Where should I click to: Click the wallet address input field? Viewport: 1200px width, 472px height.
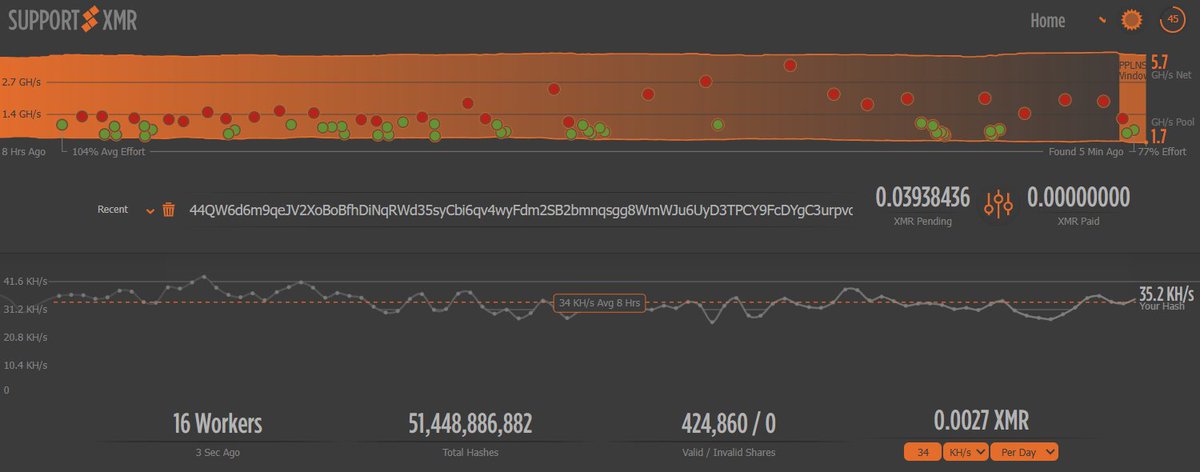tap(521, 210)
